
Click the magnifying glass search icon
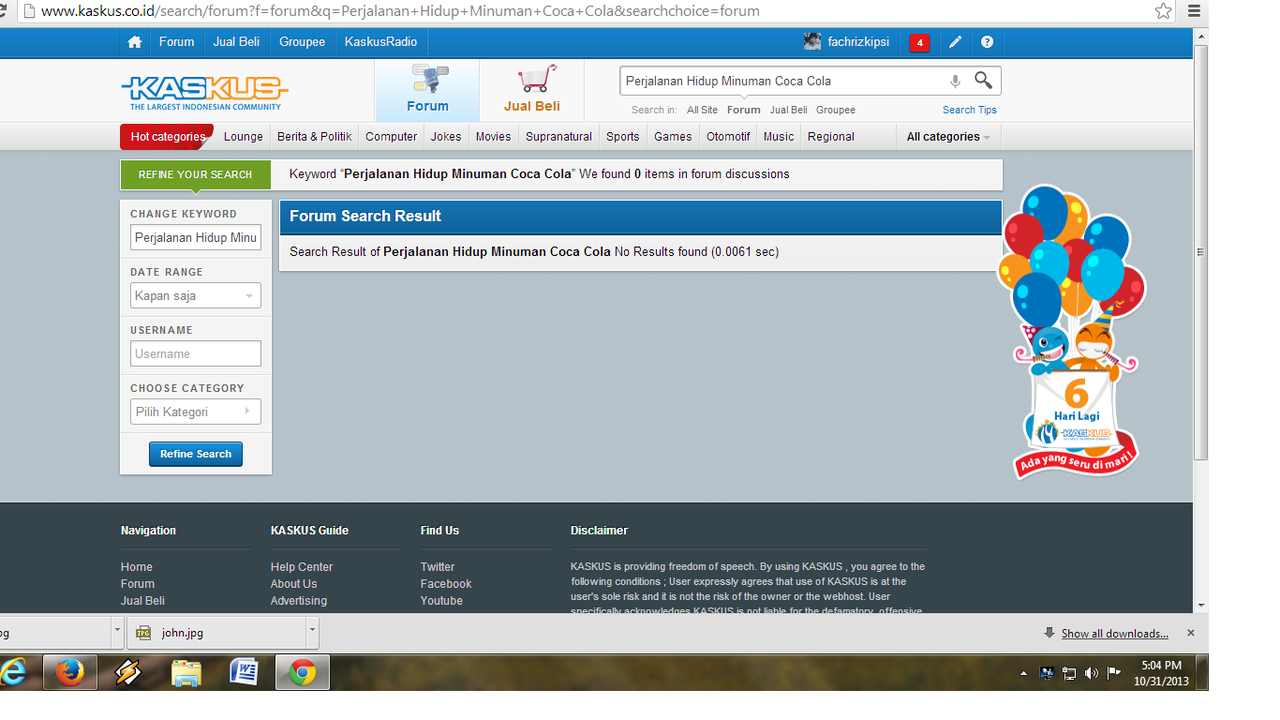[984, 80]
